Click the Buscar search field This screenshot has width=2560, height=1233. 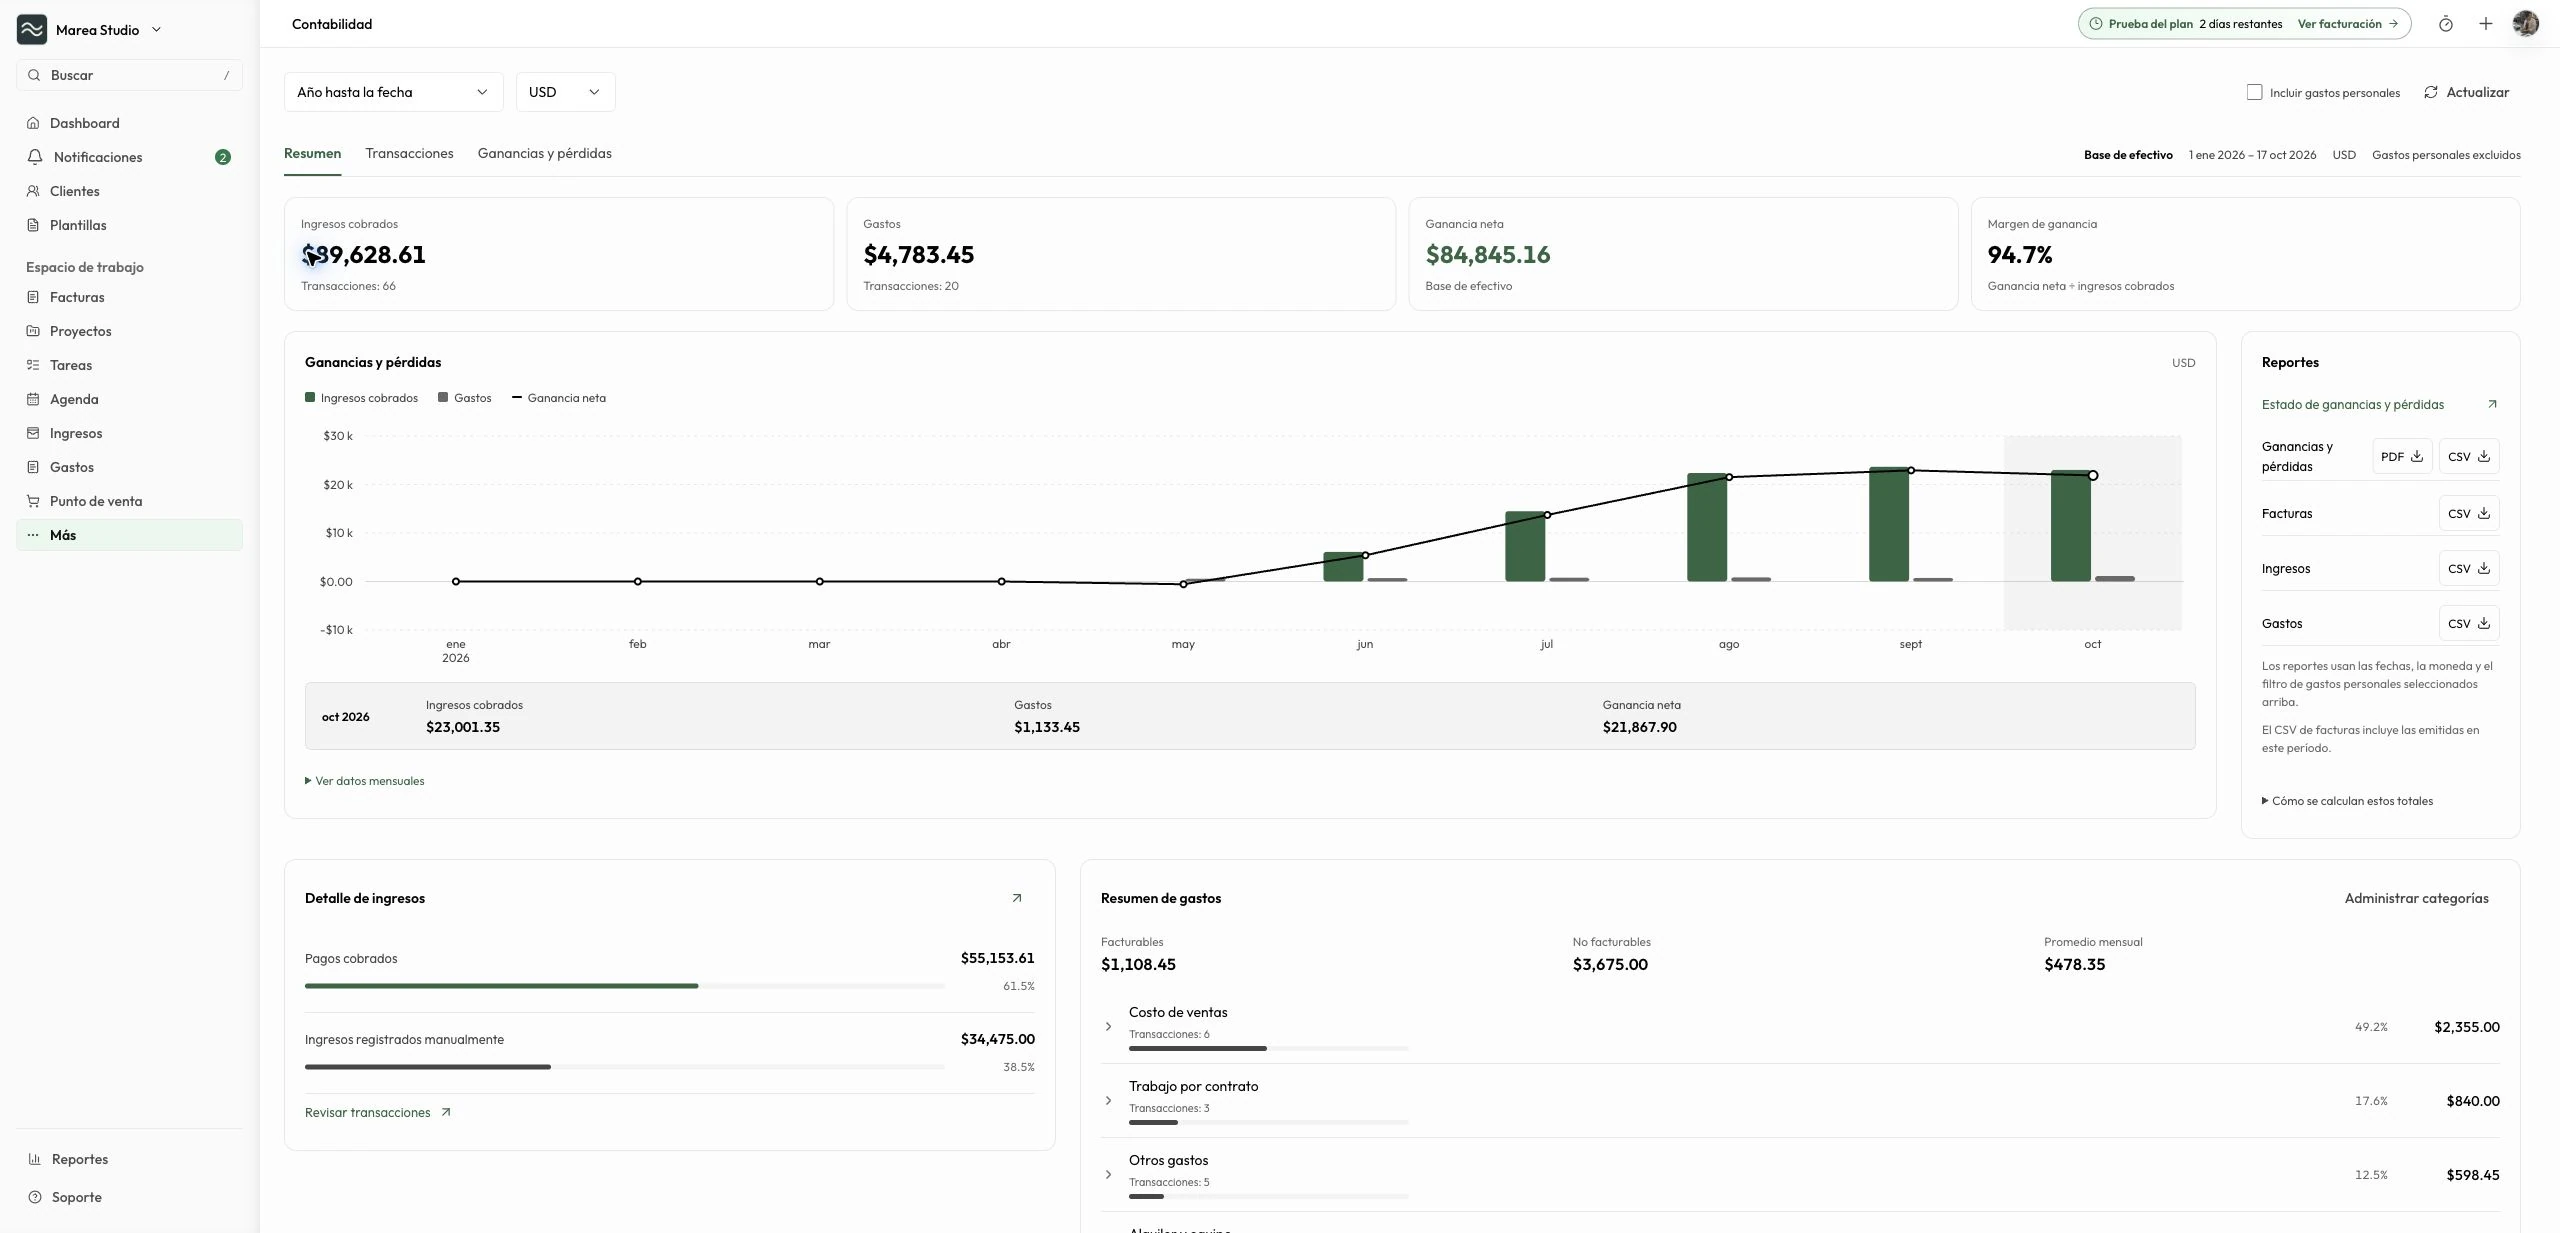(129, 75)
